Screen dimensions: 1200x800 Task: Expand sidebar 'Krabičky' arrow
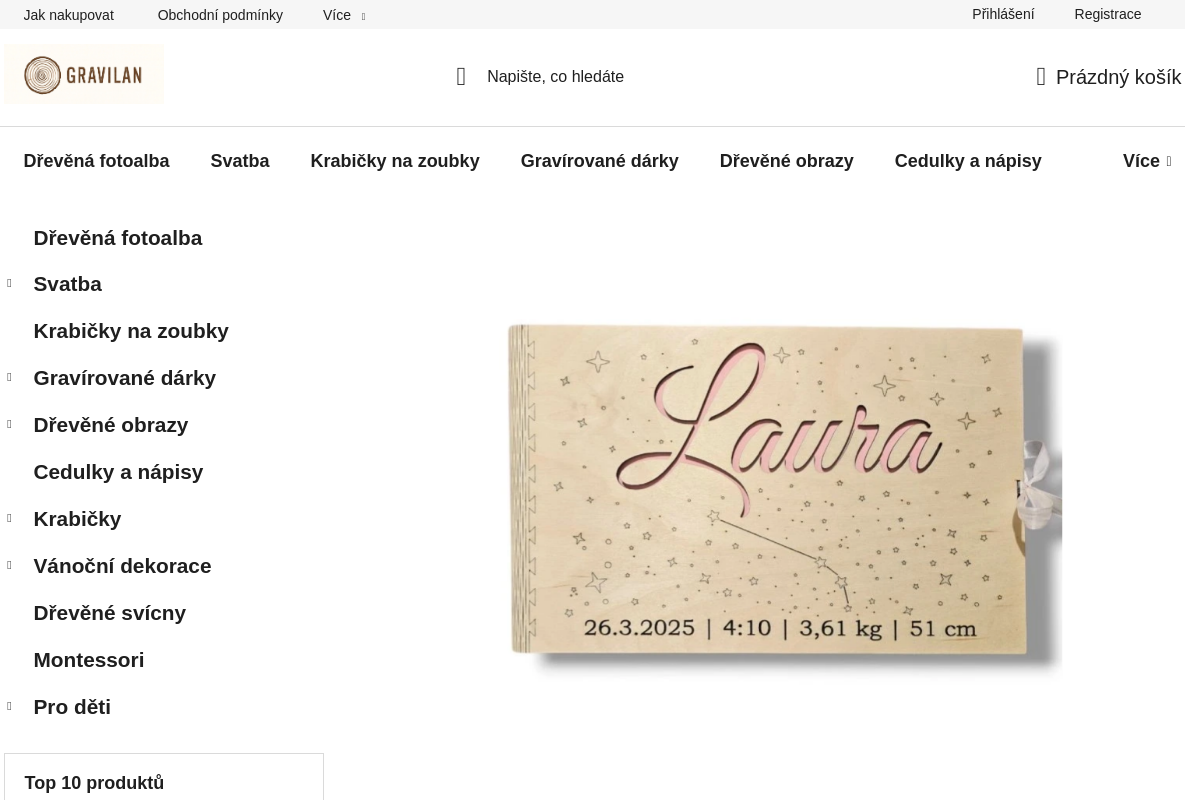[9, 519]
